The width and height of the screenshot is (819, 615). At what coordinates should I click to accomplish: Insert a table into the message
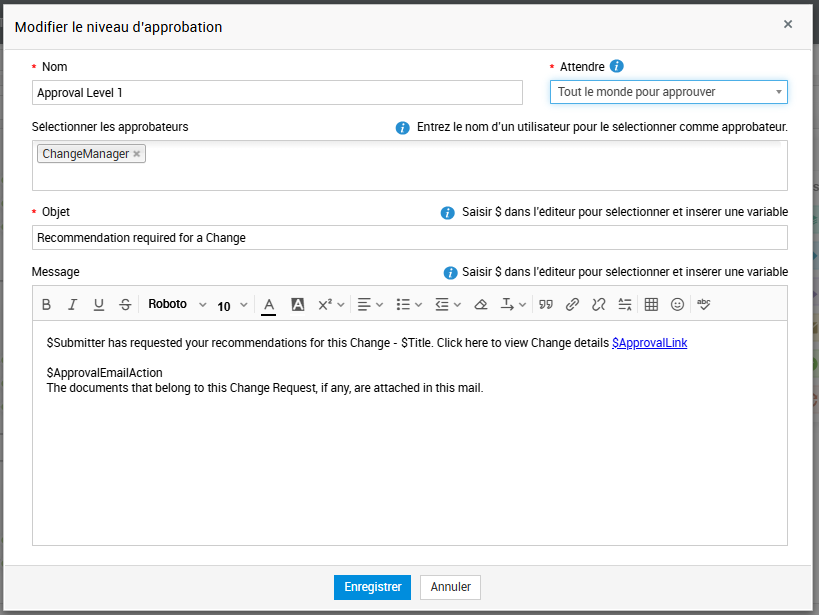pyautogui.click(x=651, y=305)
